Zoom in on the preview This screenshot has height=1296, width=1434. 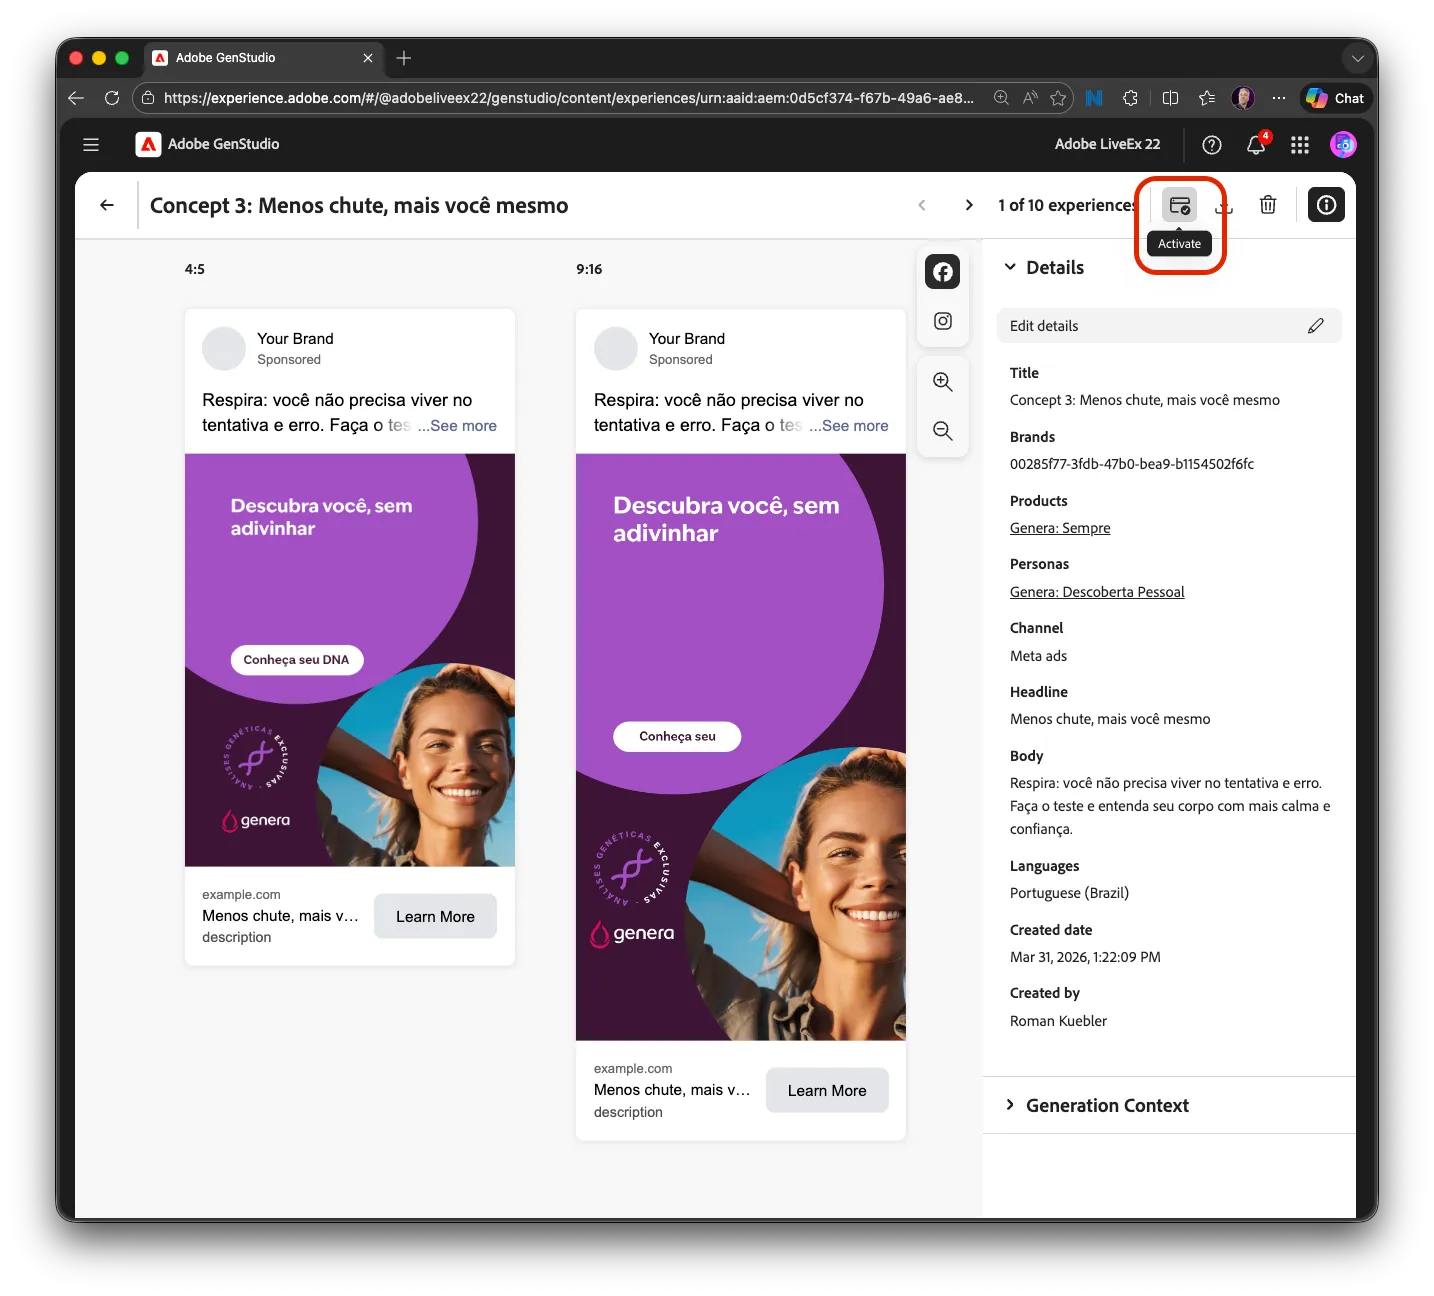pyautogui.click(x=942, y=382)
